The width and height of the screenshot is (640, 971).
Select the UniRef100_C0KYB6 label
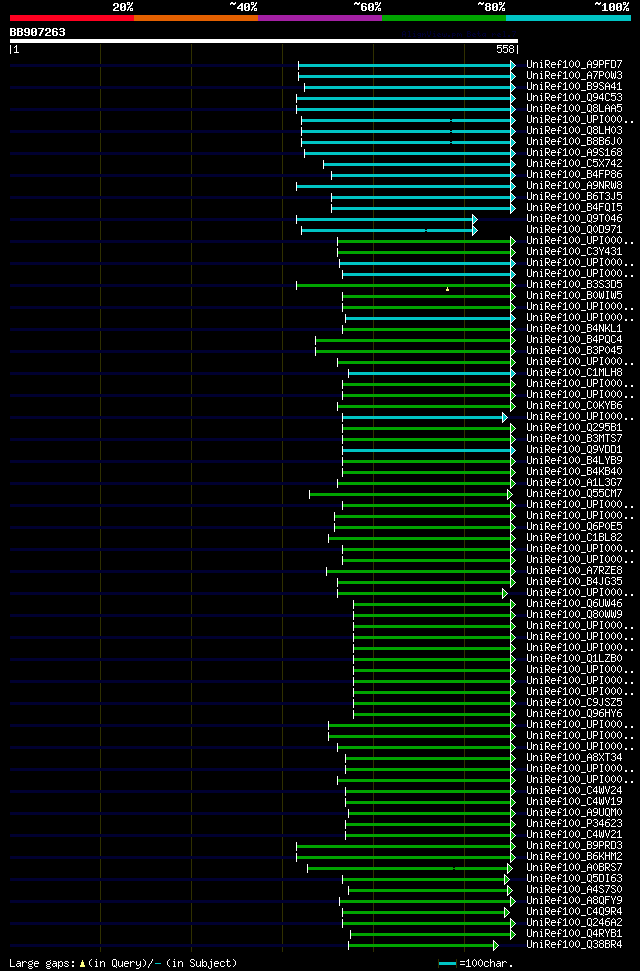[x=574, y=406]
